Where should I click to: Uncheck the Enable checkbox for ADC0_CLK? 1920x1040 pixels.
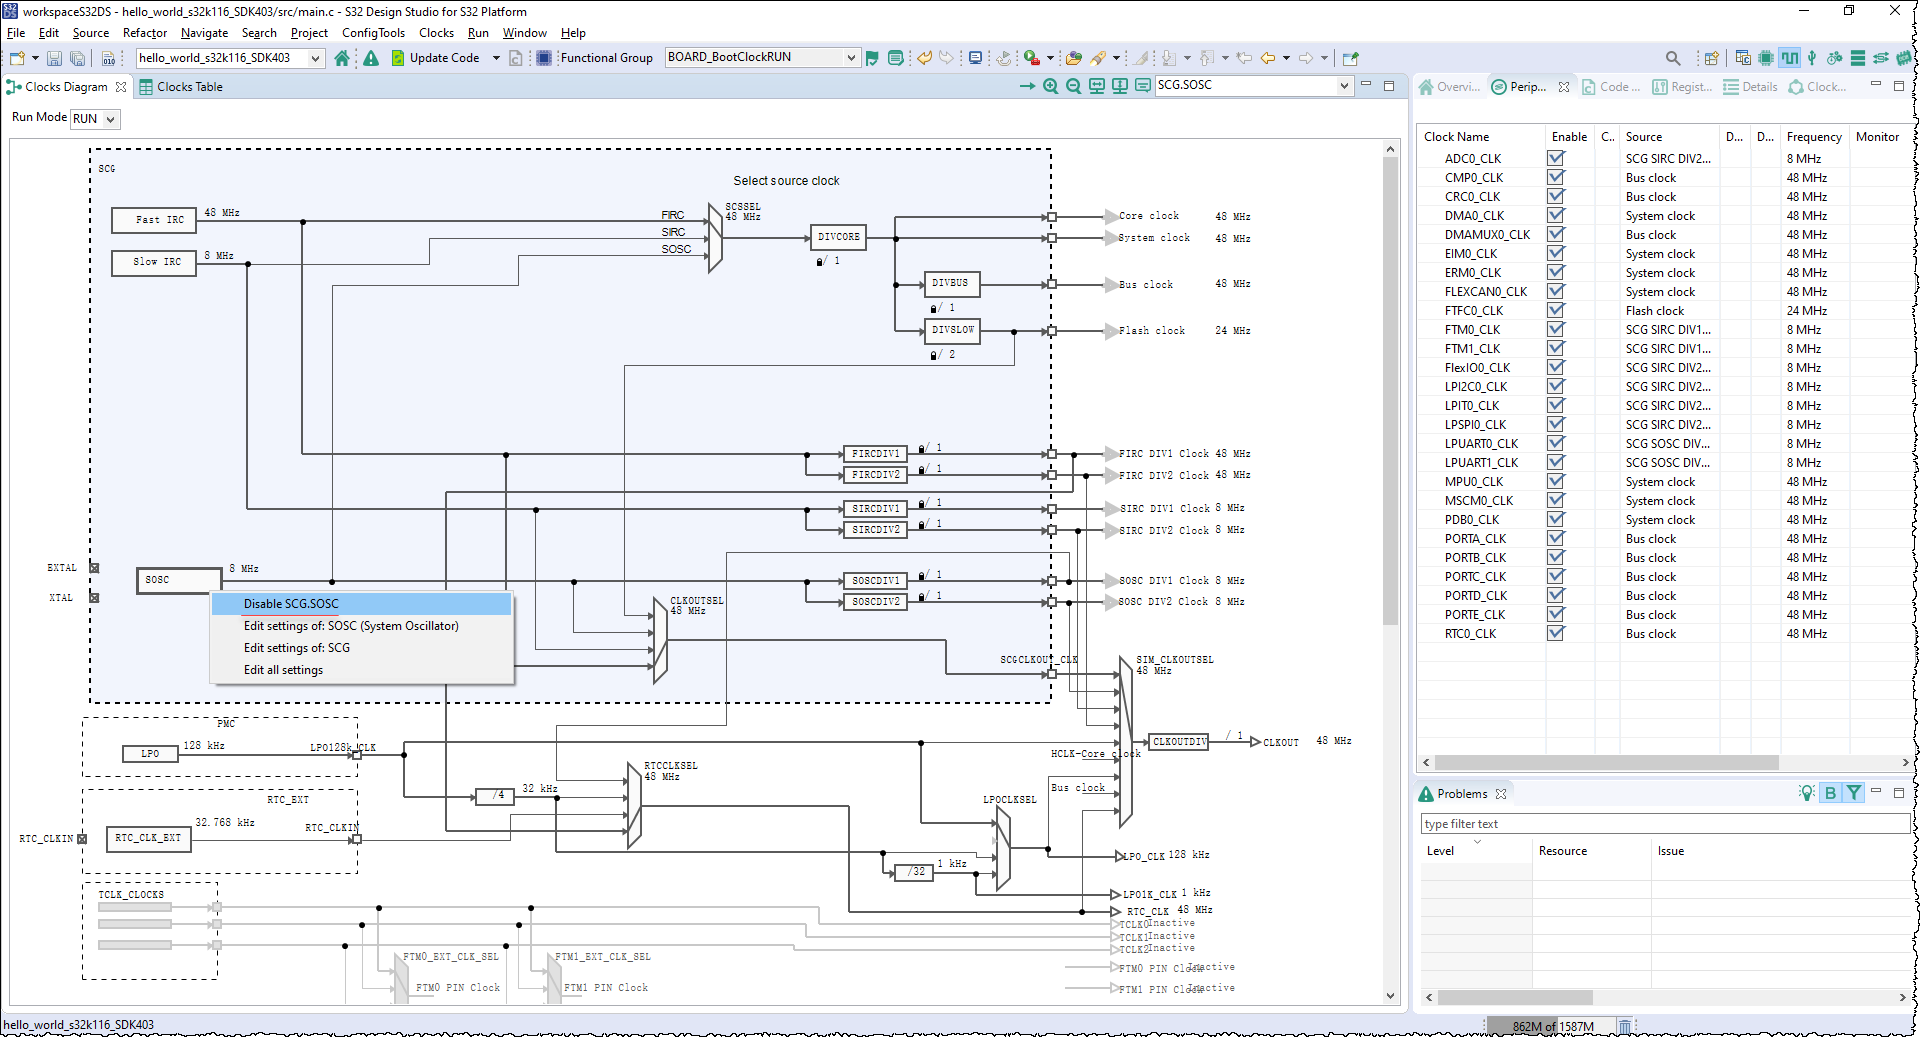(x=1555, y=158)
